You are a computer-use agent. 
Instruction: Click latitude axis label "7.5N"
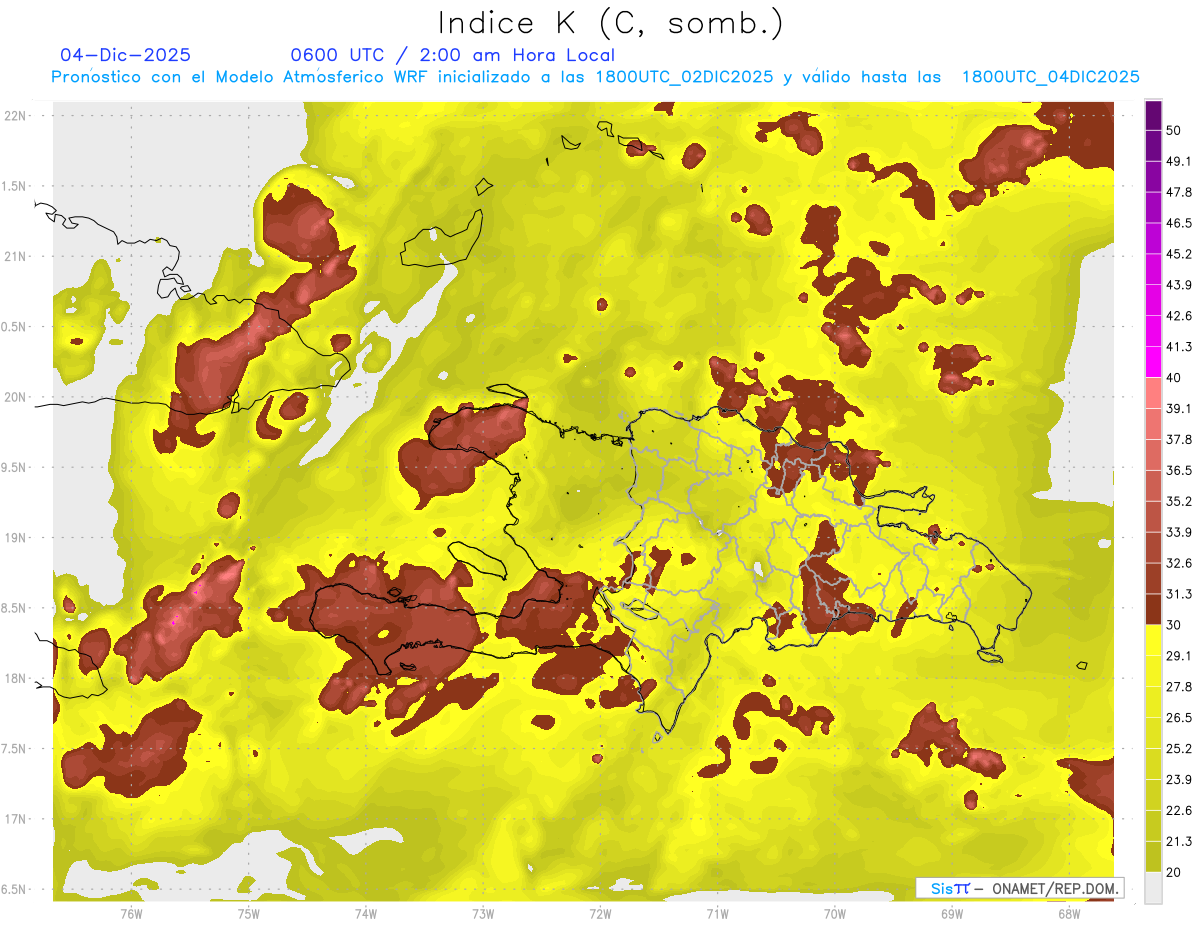tap(13, 749)
